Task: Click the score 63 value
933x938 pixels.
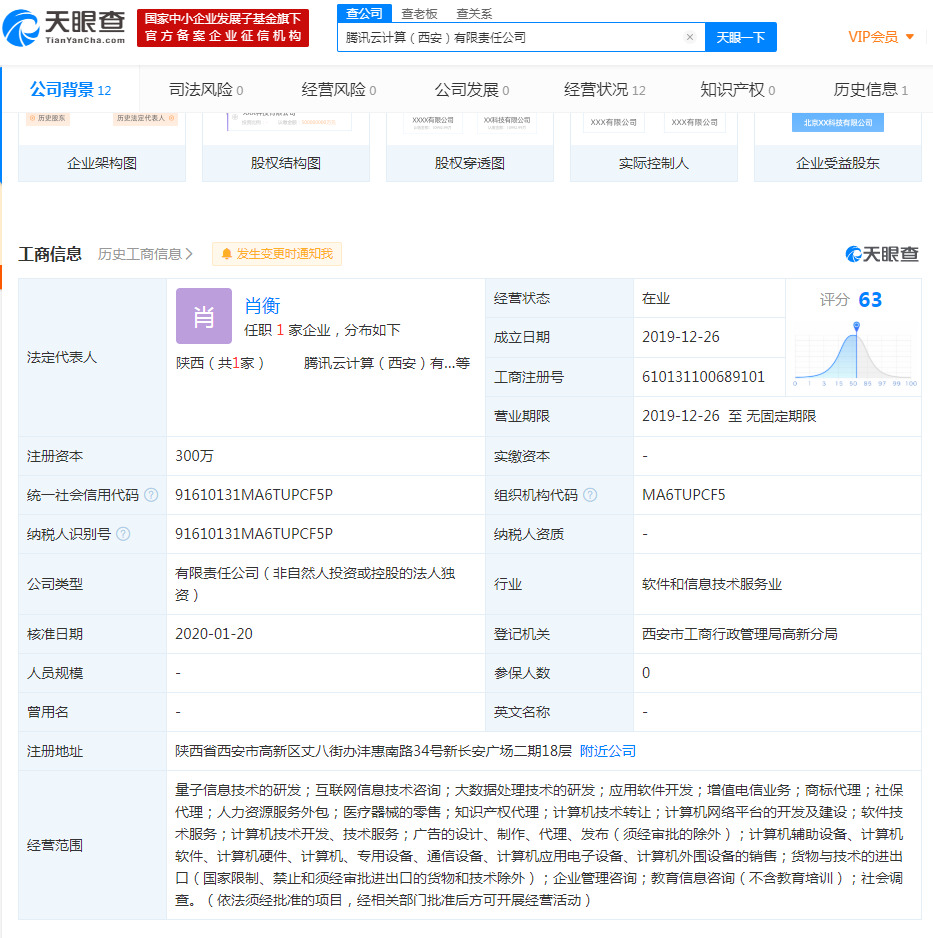Action: (x=870, y=300)
